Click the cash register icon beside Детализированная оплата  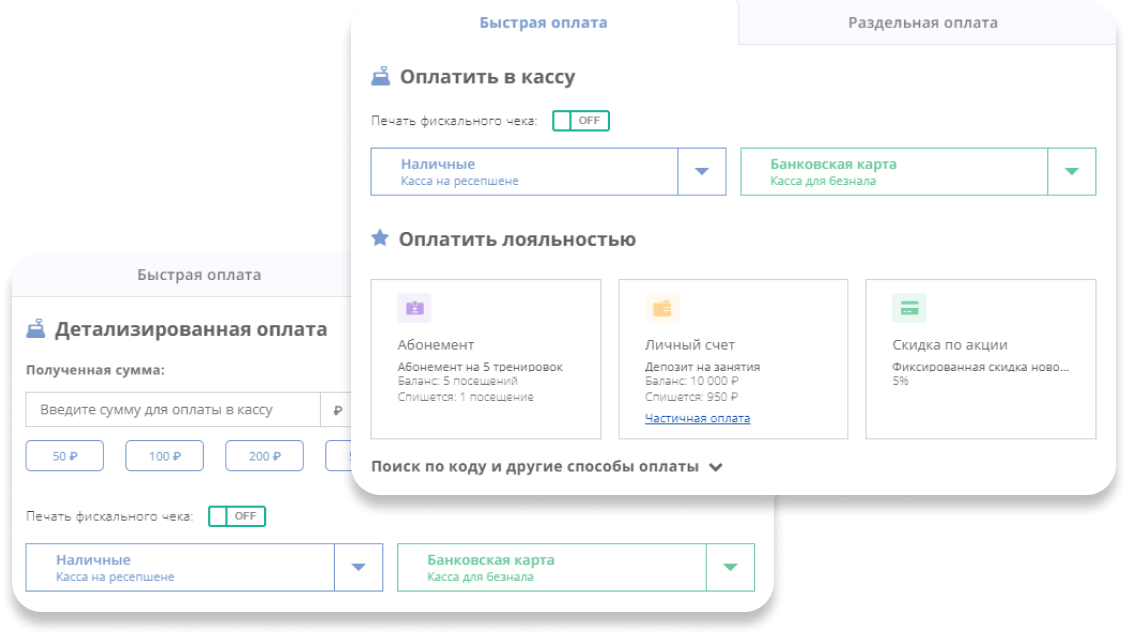[x=35, y=329]
